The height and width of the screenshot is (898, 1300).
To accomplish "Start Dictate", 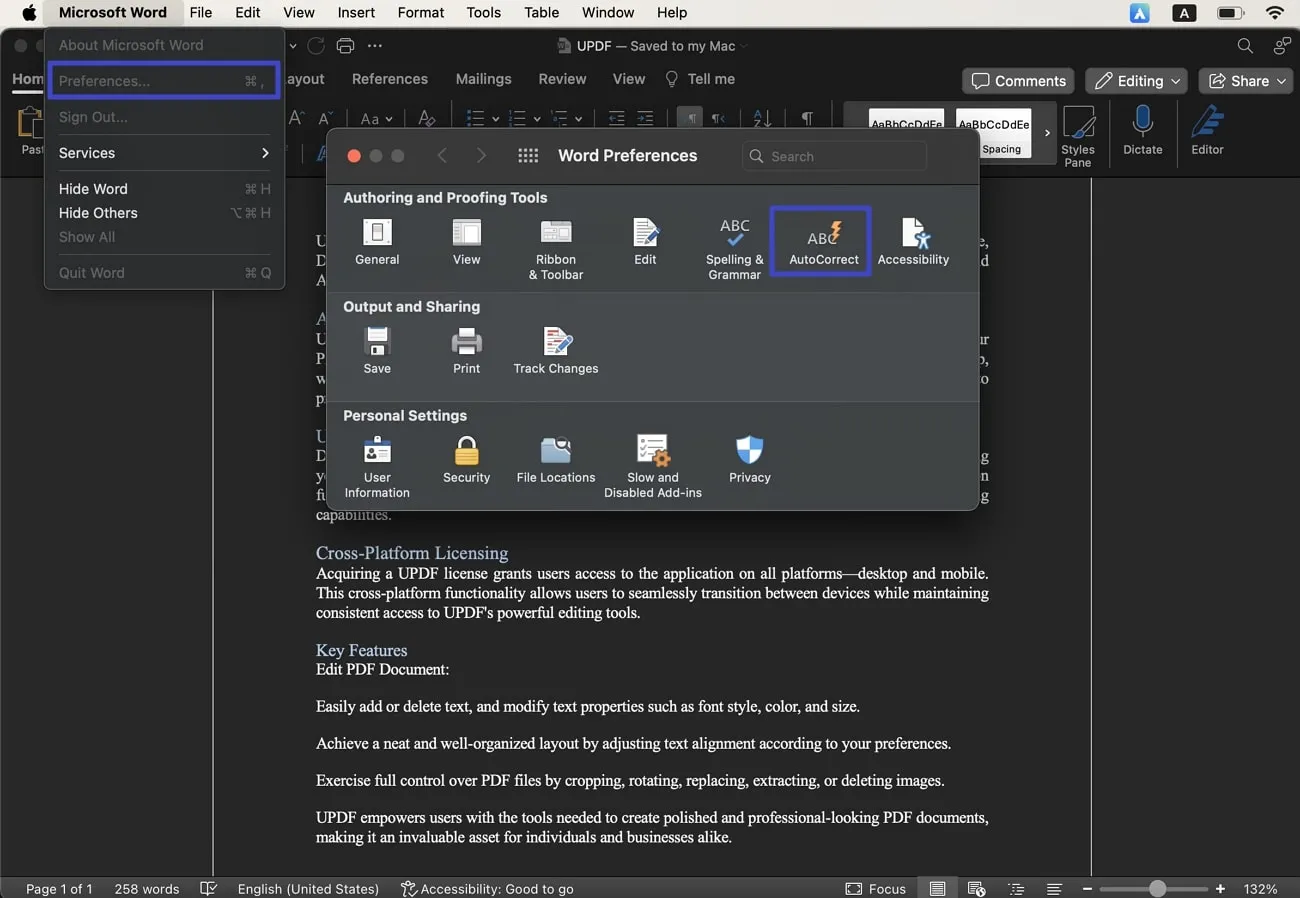I will coord(1142,130).
